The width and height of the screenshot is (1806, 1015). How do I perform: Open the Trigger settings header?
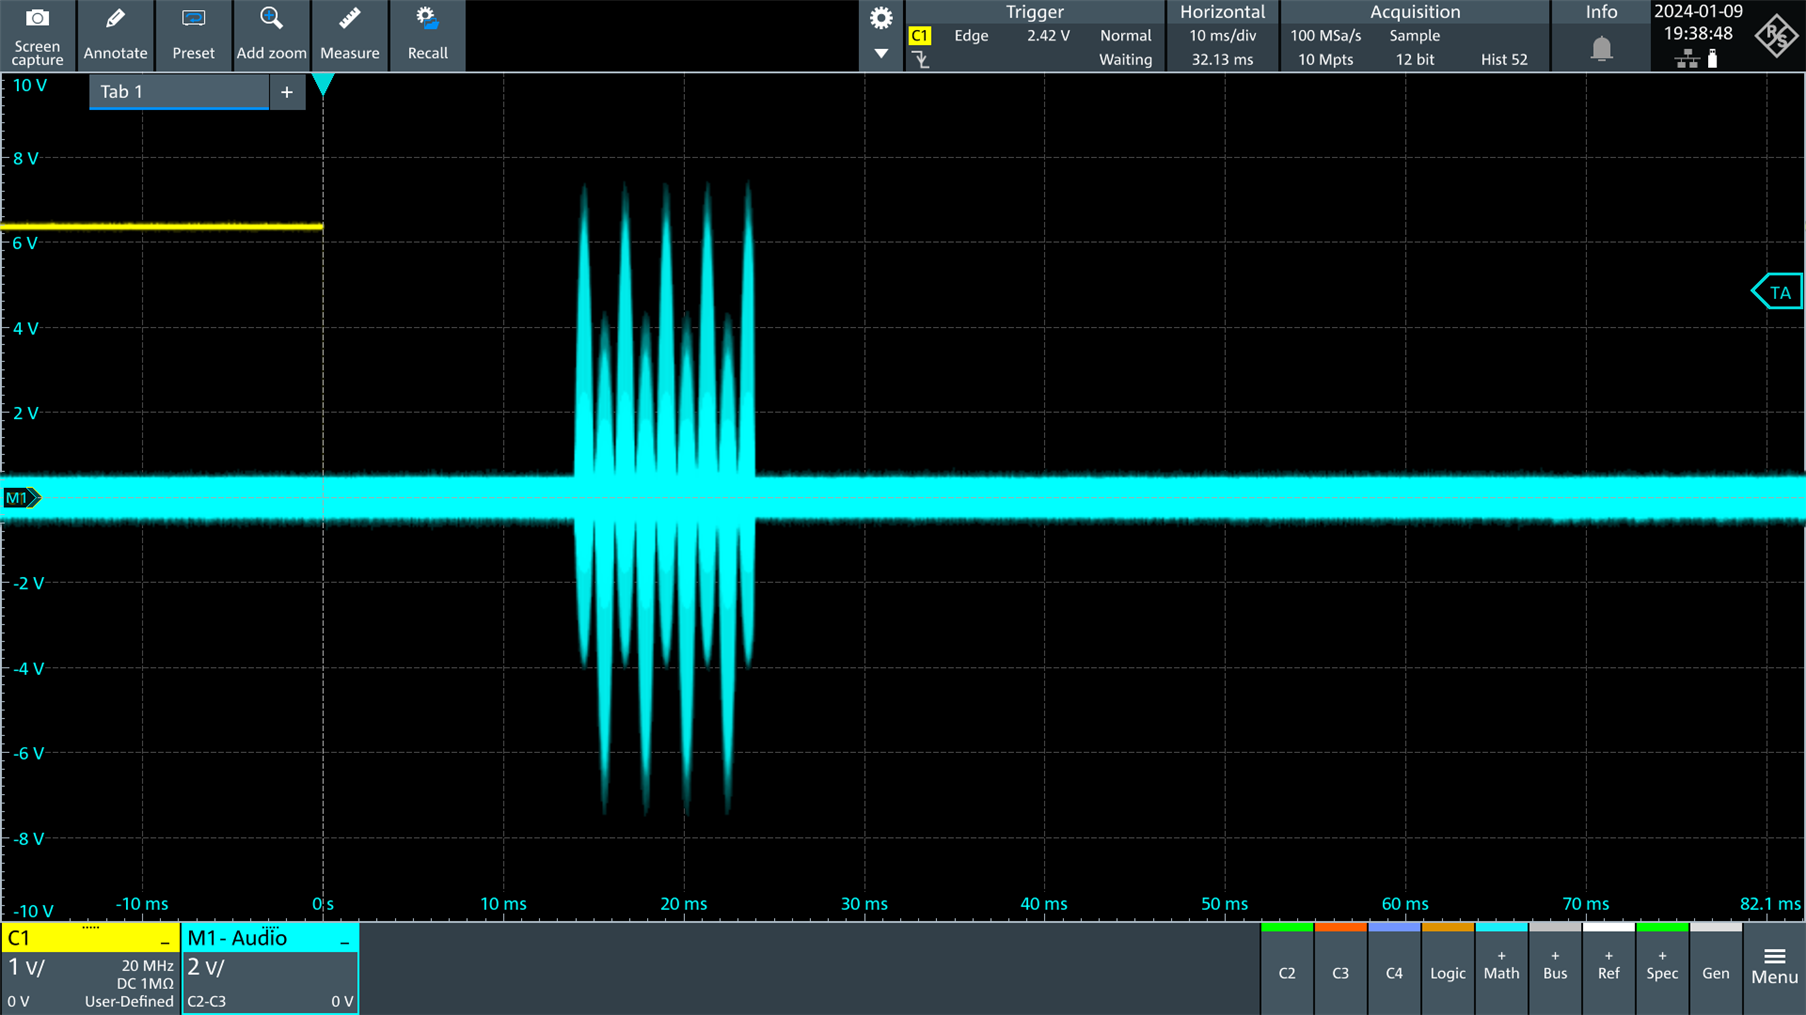(1034, 12)
